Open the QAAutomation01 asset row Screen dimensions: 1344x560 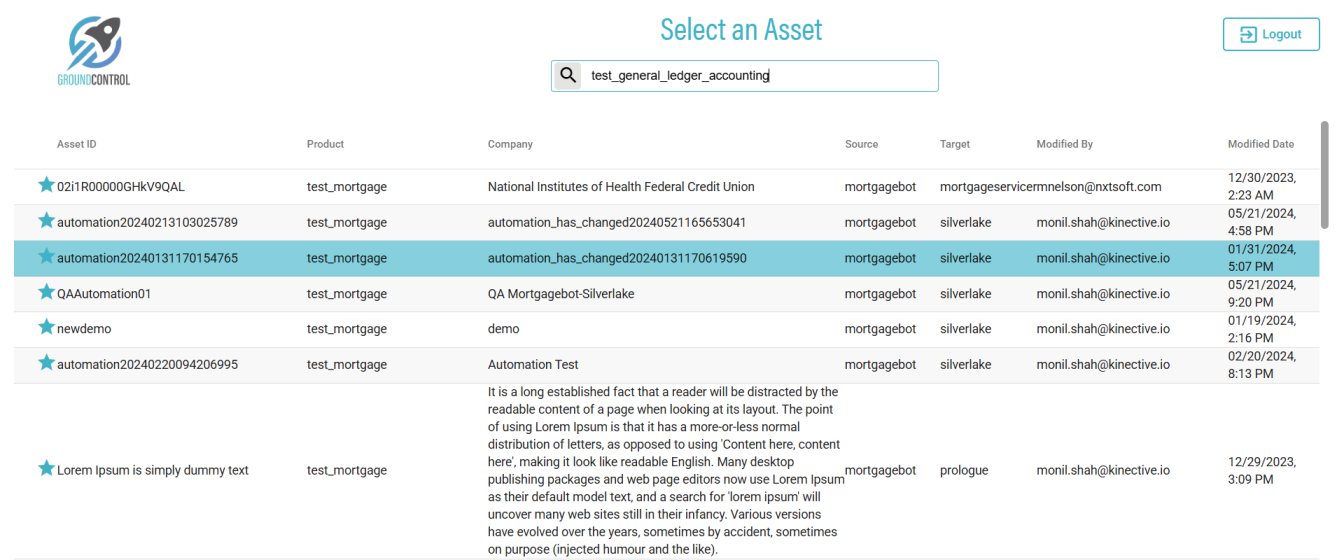click(x=104, y=294)
